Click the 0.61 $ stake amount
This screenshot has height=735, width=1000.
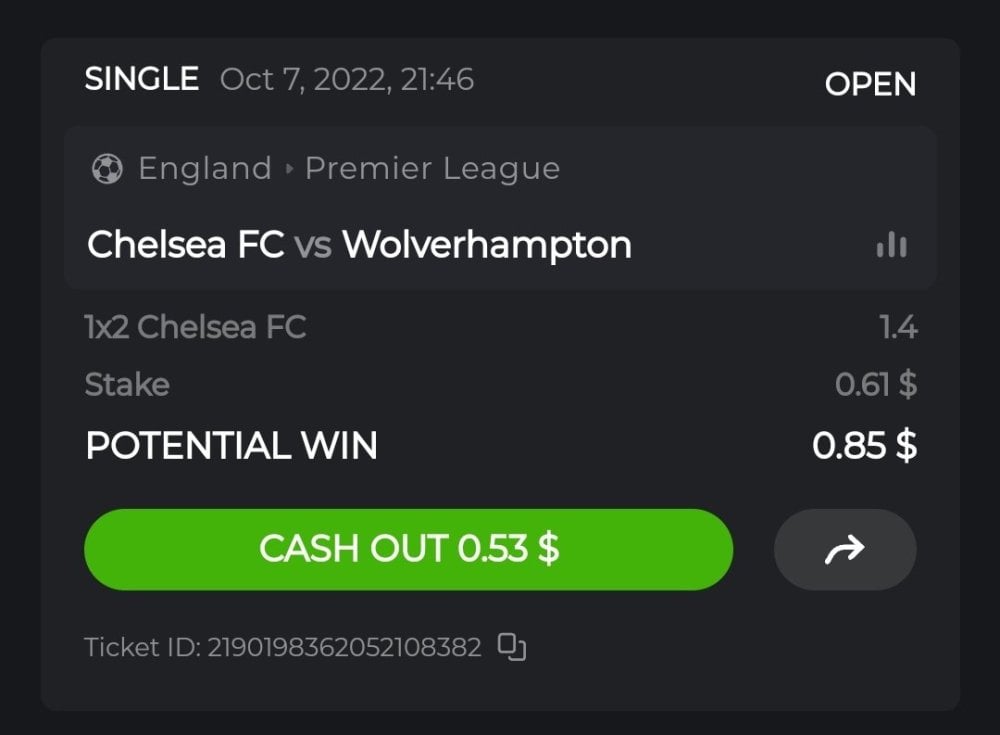pos(876,385)
